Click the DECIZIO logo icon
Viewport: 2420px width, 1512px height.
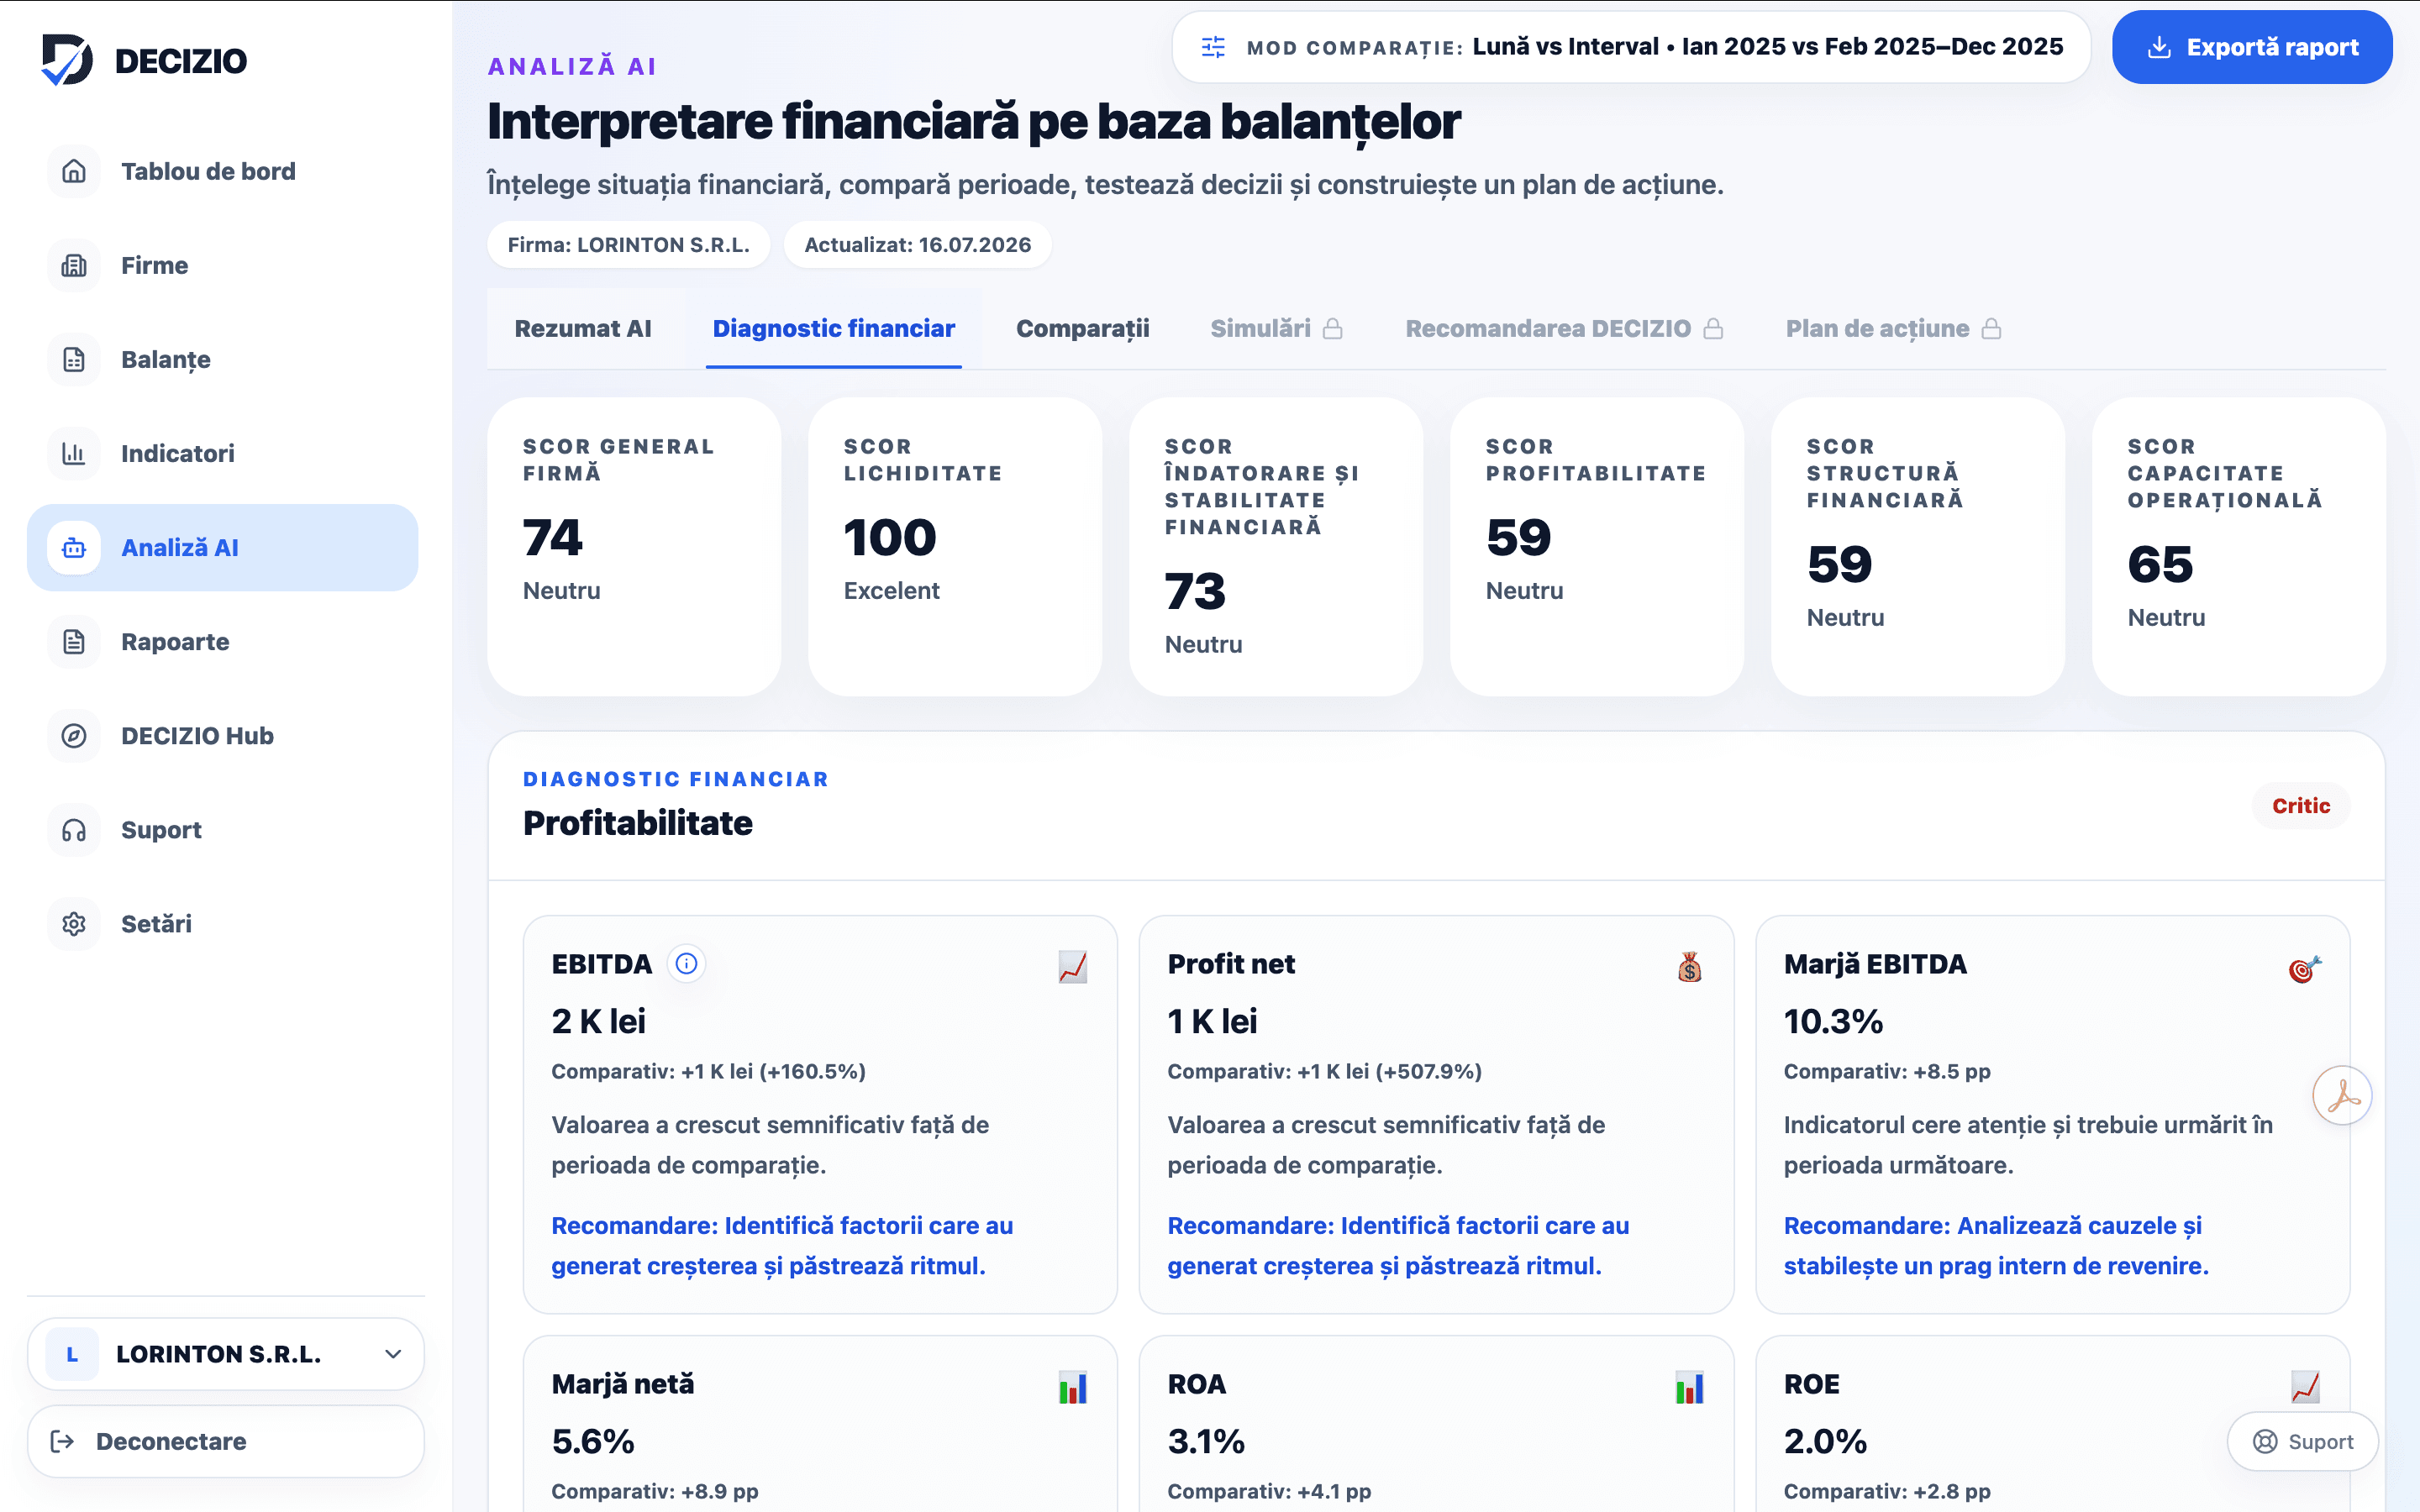67,60
